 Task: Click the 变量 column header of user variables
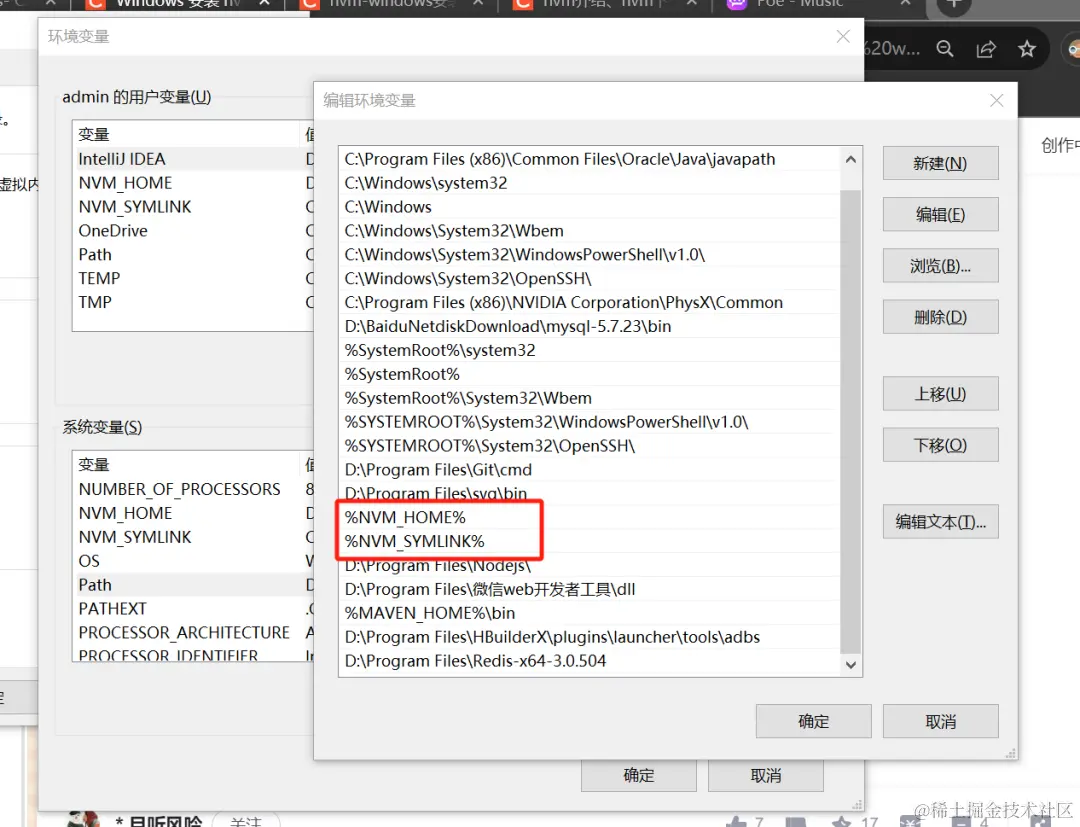pyautogui.click(x=186, y=134)
